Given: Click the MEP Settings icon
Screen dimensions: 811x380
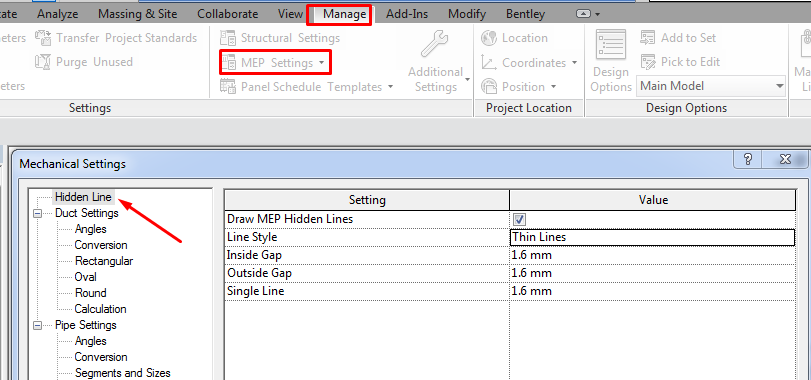Looking at the screenshot, I should (x=228, y=63).
